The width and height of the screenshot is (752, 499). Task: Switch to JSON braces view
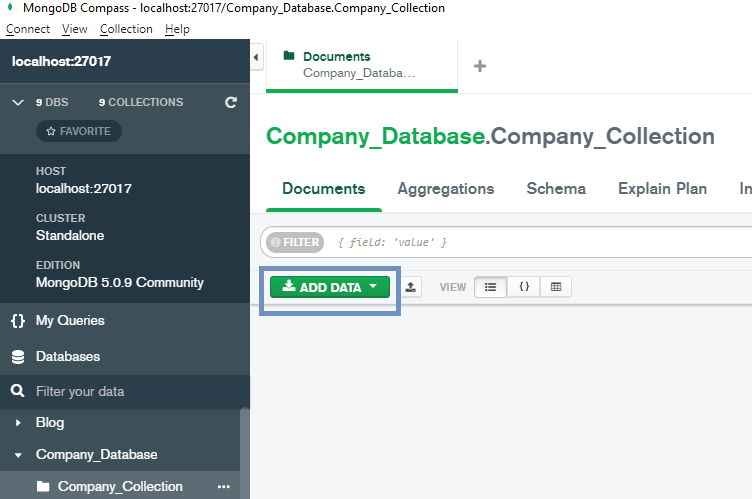523,287
